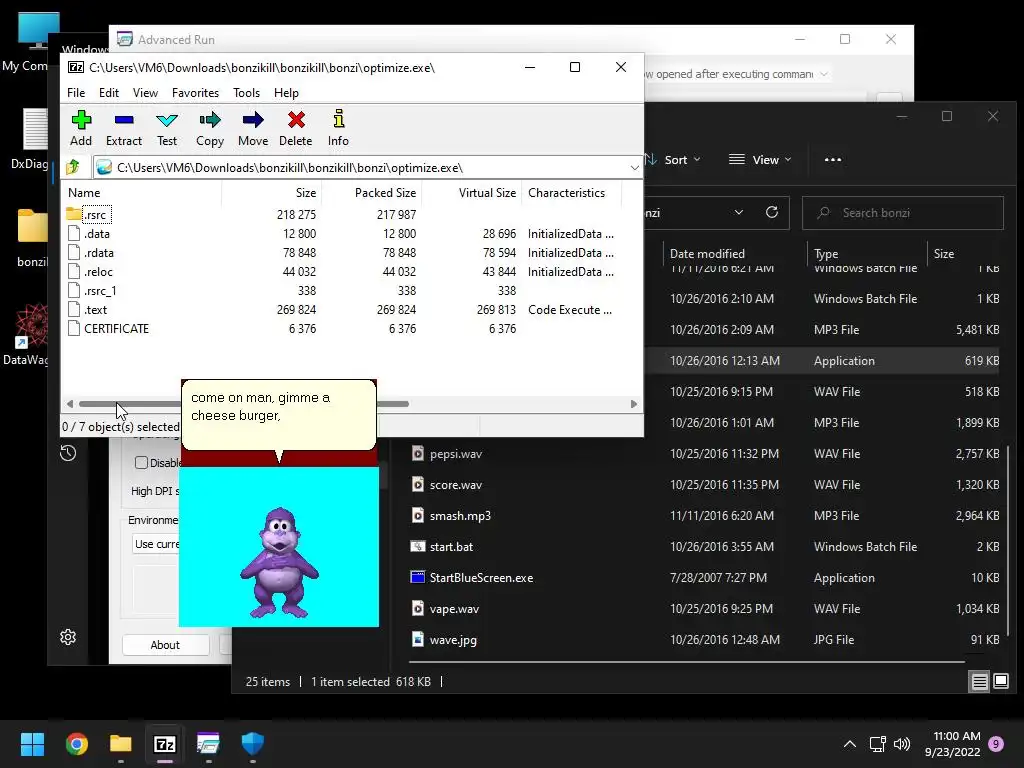Viewport: 1024px width, 768px height.
Task: Choose the Move toolbar icon
Action: click(253, 128)
